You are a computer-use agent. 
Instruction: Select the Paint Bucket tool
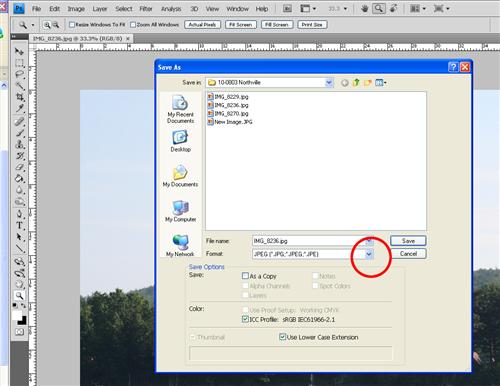tap(19, 178)
